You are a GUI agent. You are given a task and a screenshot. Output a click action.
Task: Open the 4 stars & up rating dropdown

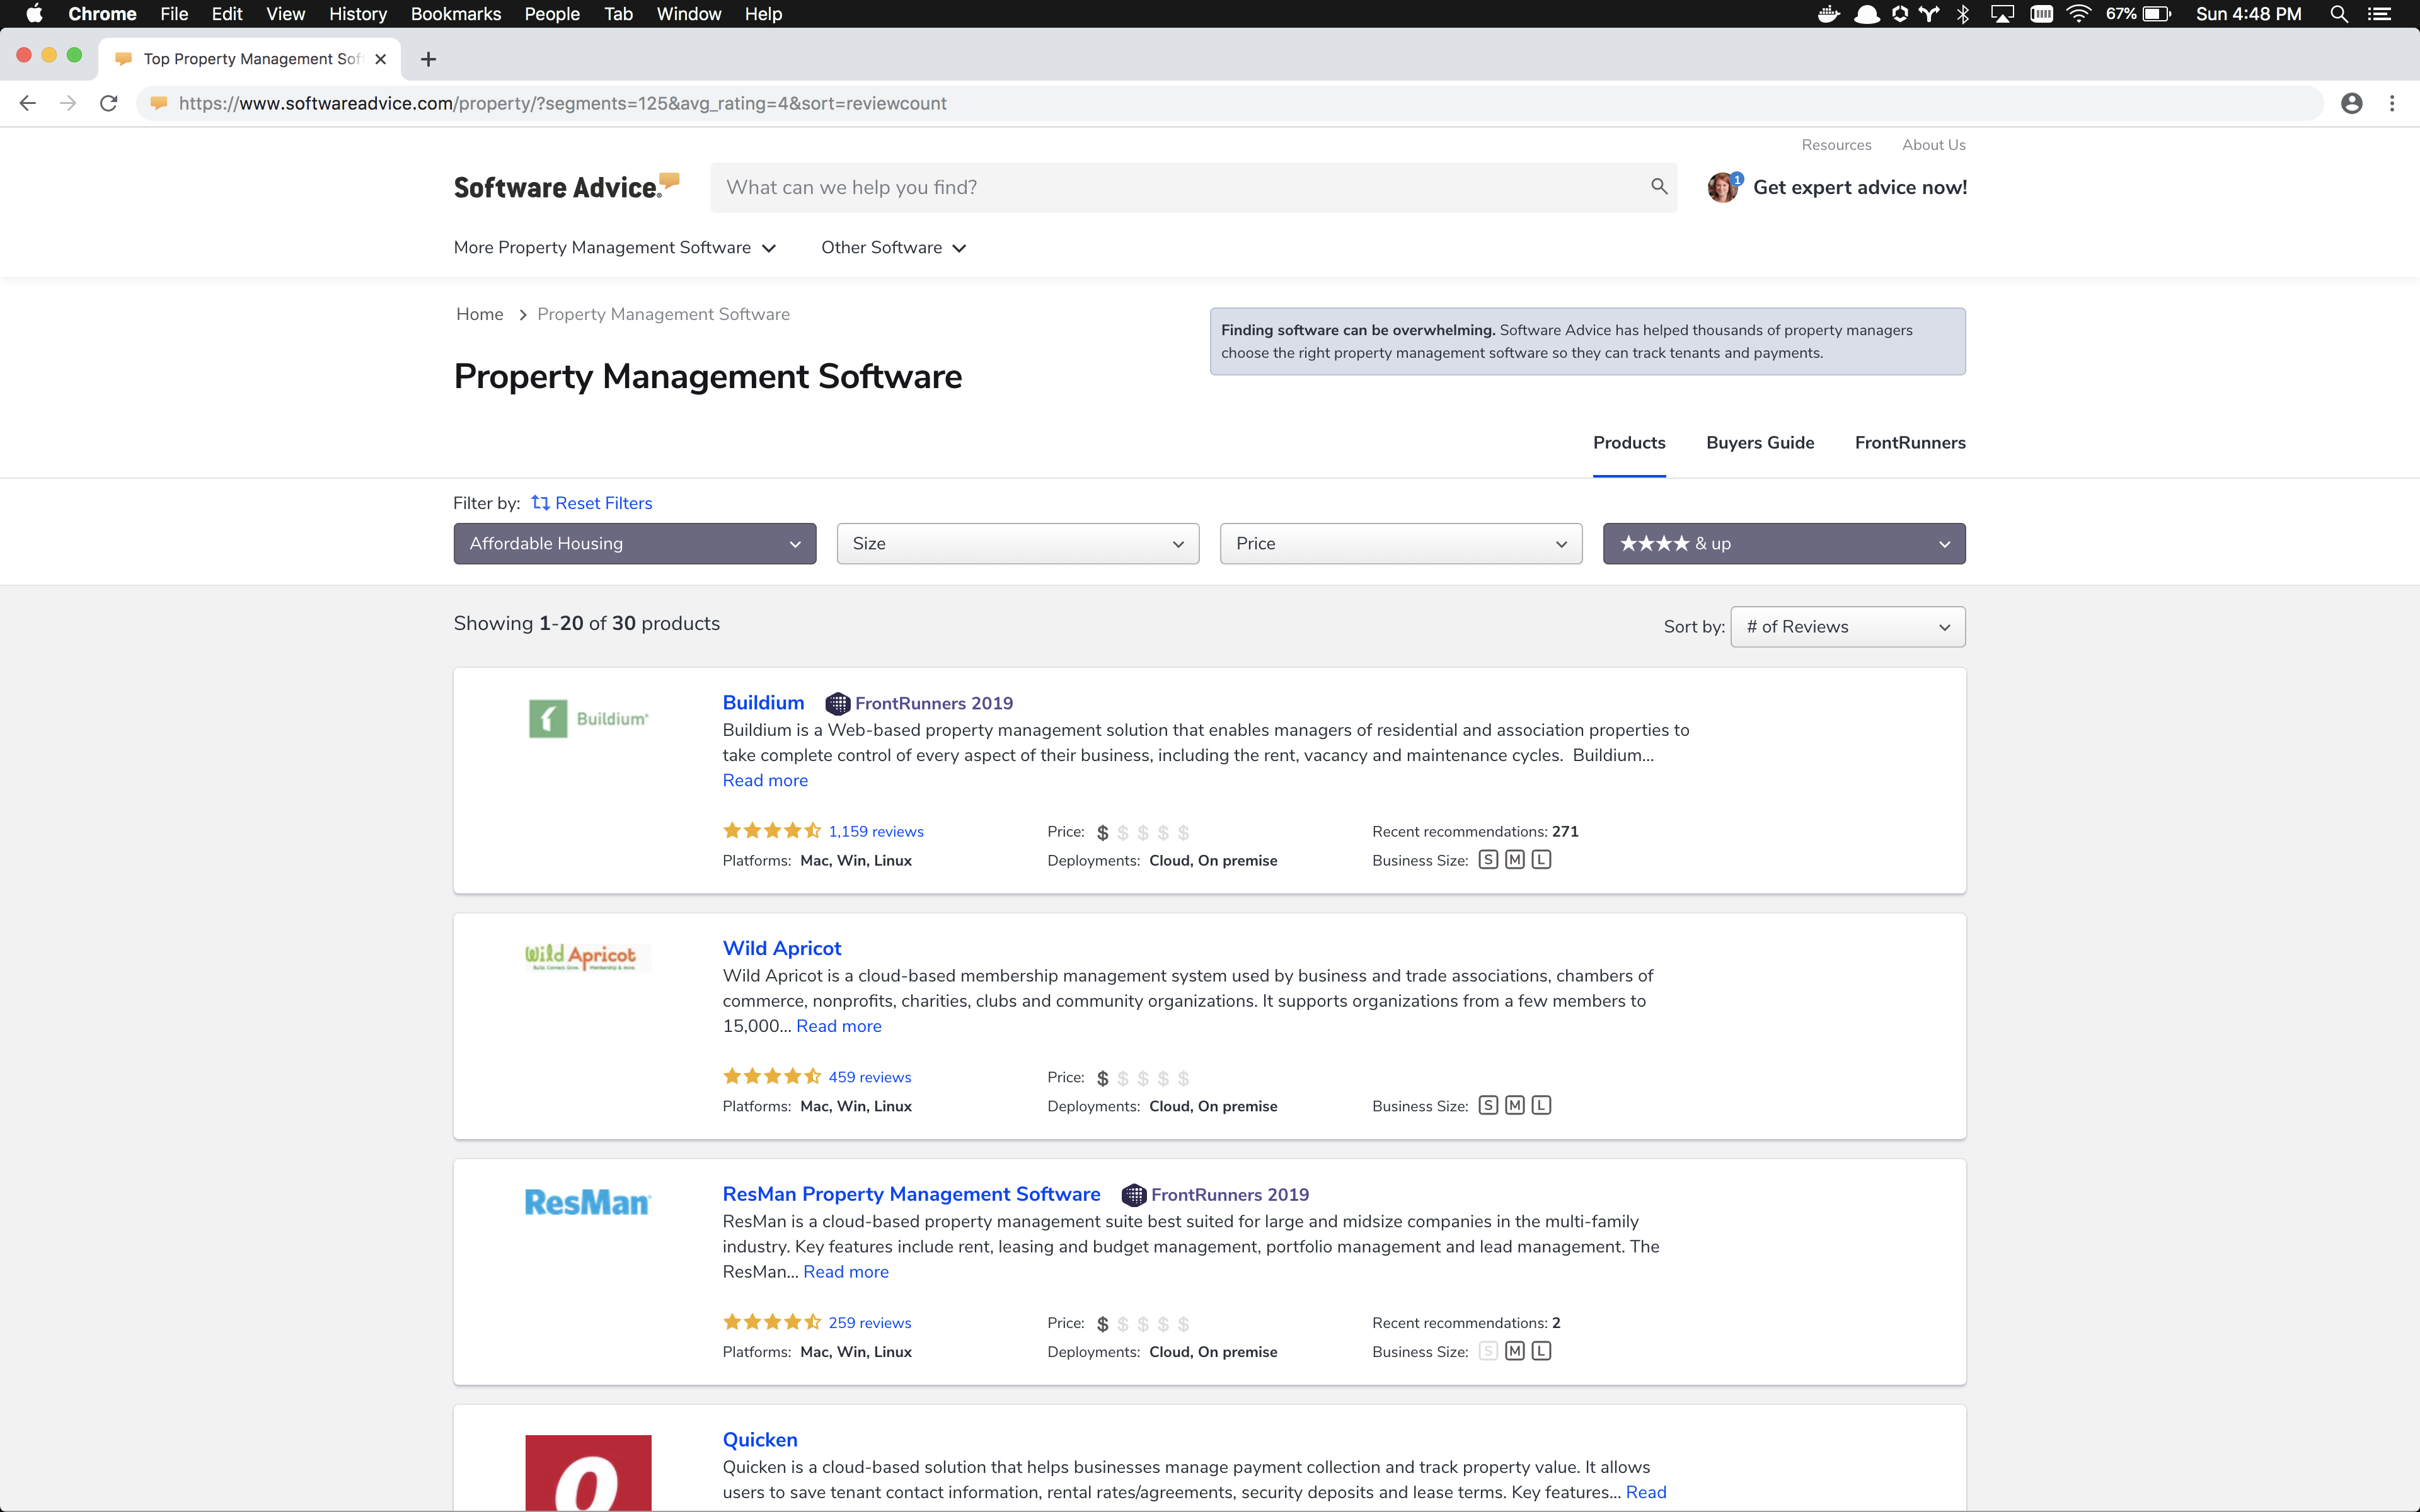tap(1784, 543)
